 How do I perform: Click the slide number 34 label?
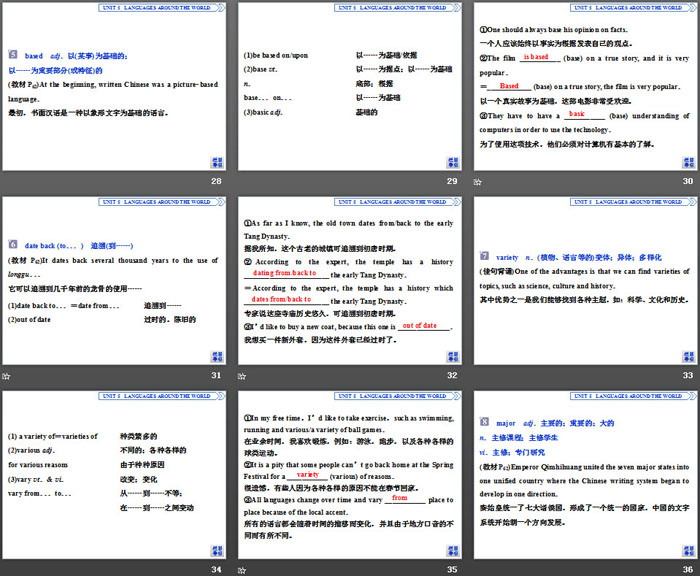pos(216,569)
